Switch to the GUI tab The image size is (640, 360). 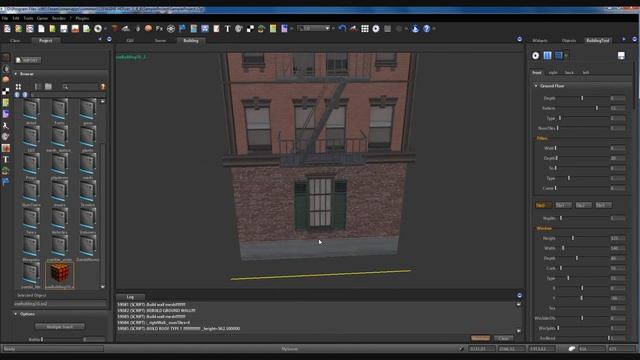point(130,40)
